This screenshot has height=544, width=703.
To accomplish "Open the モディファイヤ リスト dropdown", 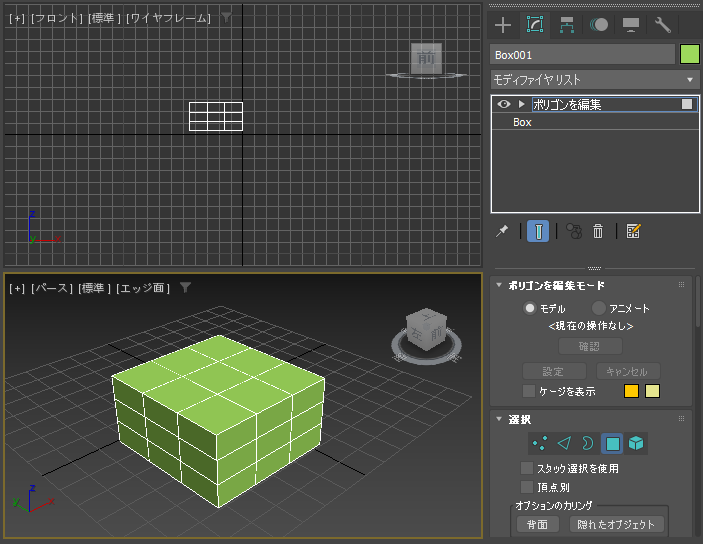I will tap(595, 80).
